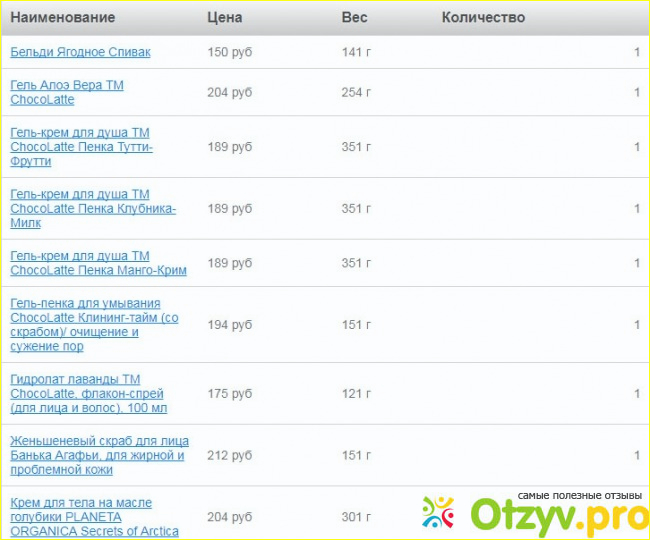
Task: Open the PLANETA ORGANICA body cream link
Action: (x=94, y=517)
